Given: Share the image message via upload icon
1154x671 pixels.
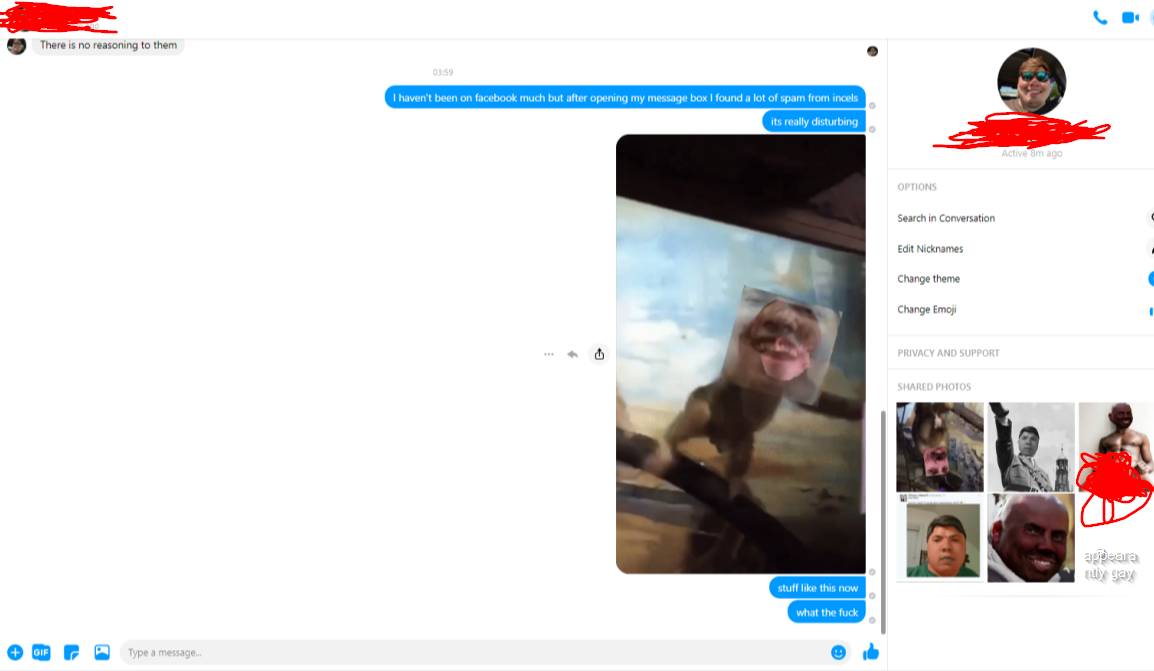Looking at the screenshot, I should 599,355.
